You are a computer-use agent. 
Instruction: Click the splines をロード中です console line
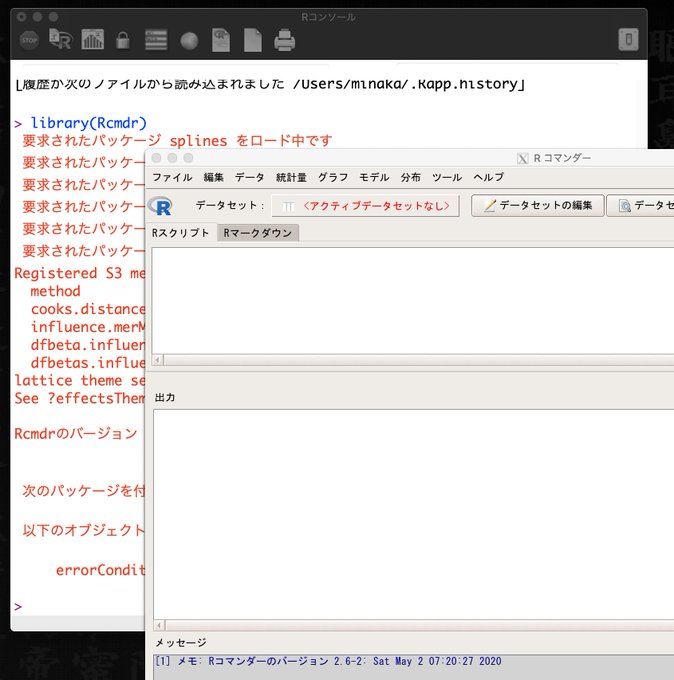click(x=177, y=141)
